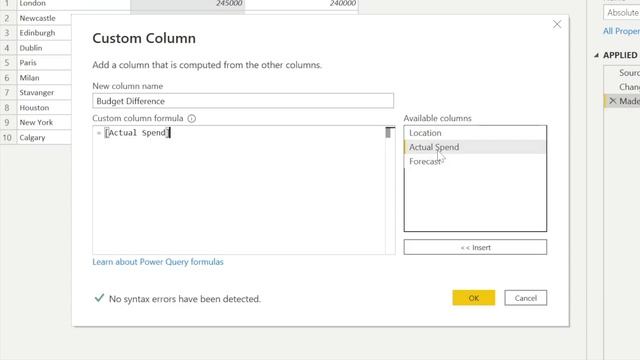Select the Edinburgh row cell
The width and height of the screenshot is (640, 360).
click(43, 33)
